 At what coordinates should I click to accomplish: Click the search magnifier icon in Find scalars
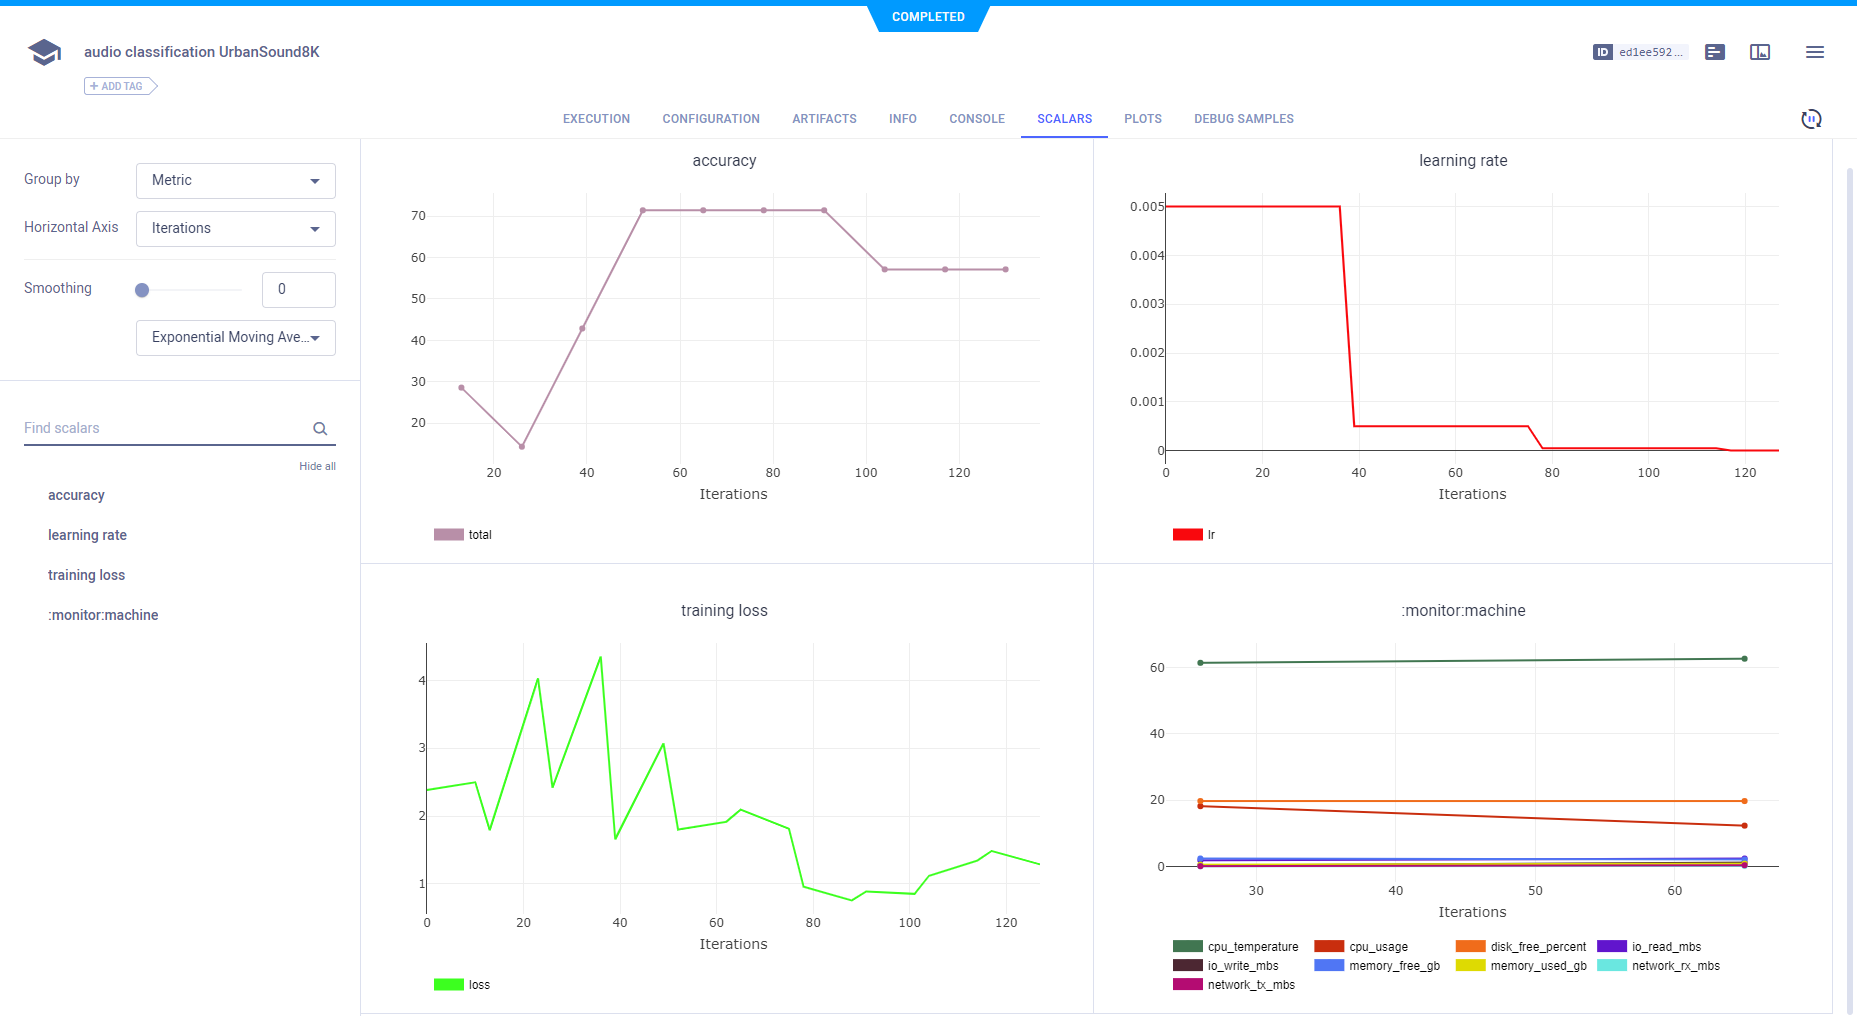point(320,429)
